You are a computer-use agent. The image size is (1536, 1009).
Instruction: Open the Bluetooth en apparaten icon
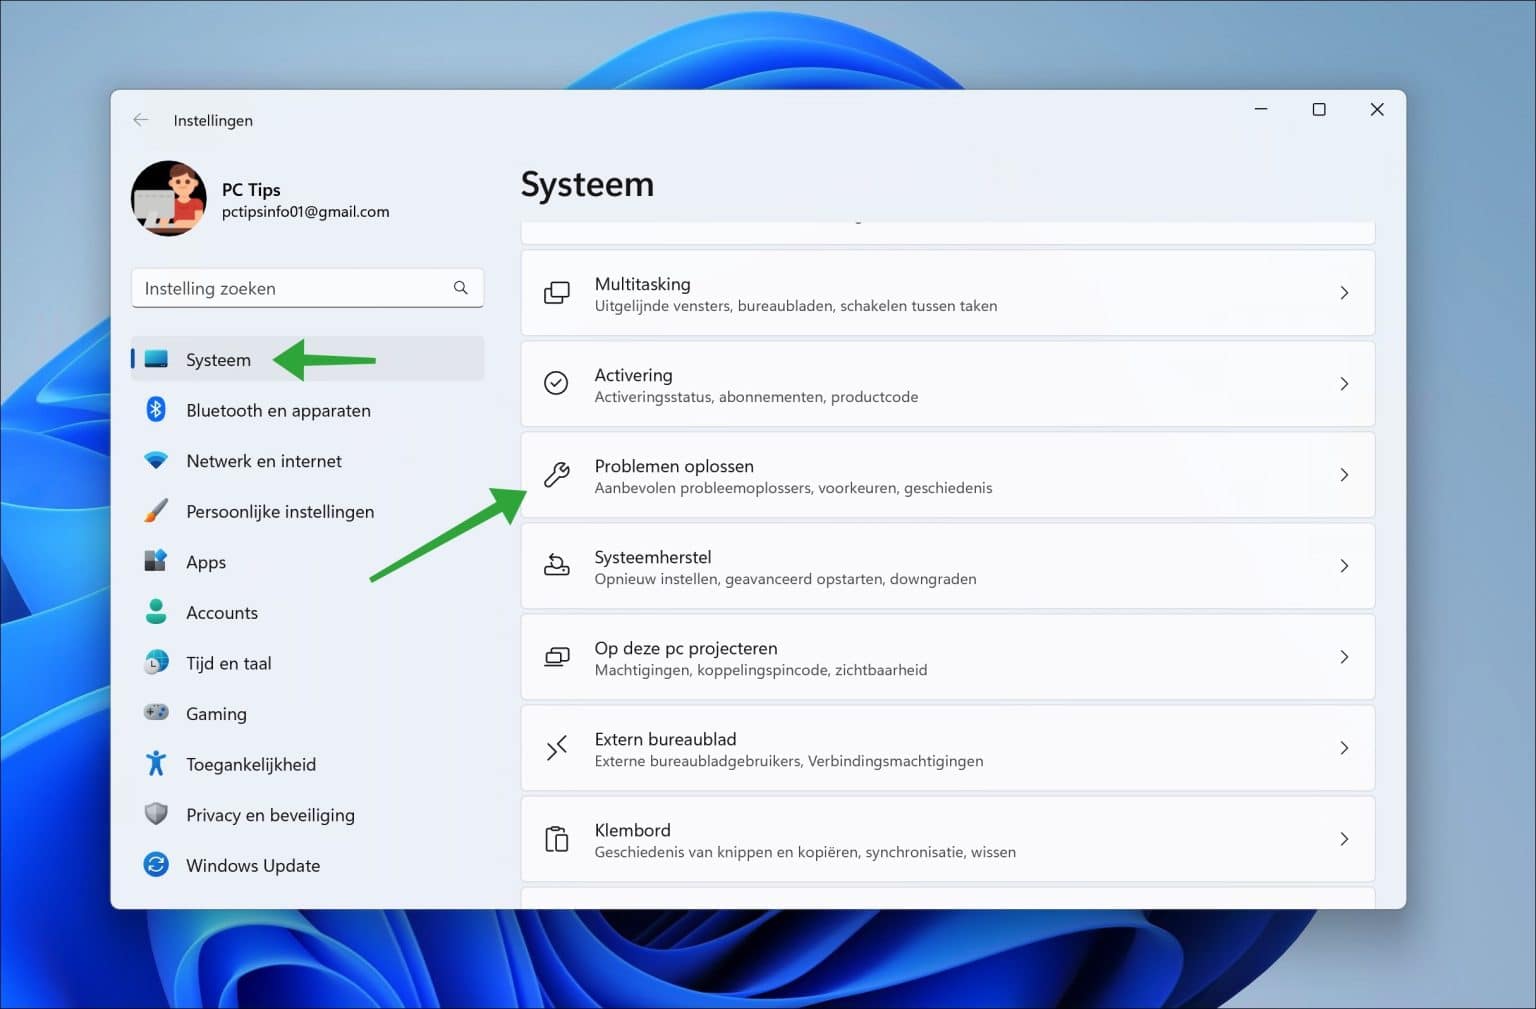156,410
